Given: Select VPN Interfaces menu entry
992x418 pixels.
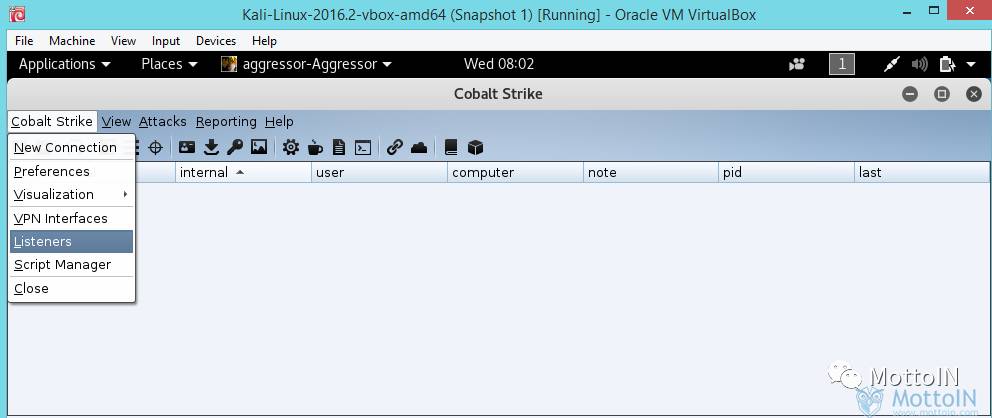Looking at the screenshot, I should (71, 218).
